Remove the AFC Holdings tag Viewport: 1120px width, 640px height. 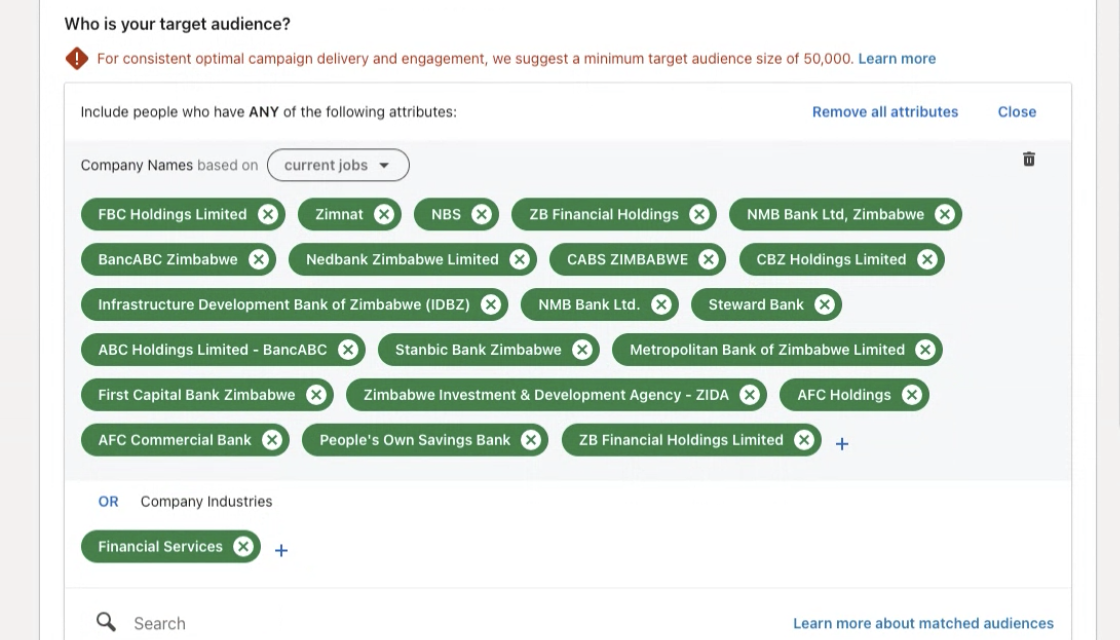(911, 395)
